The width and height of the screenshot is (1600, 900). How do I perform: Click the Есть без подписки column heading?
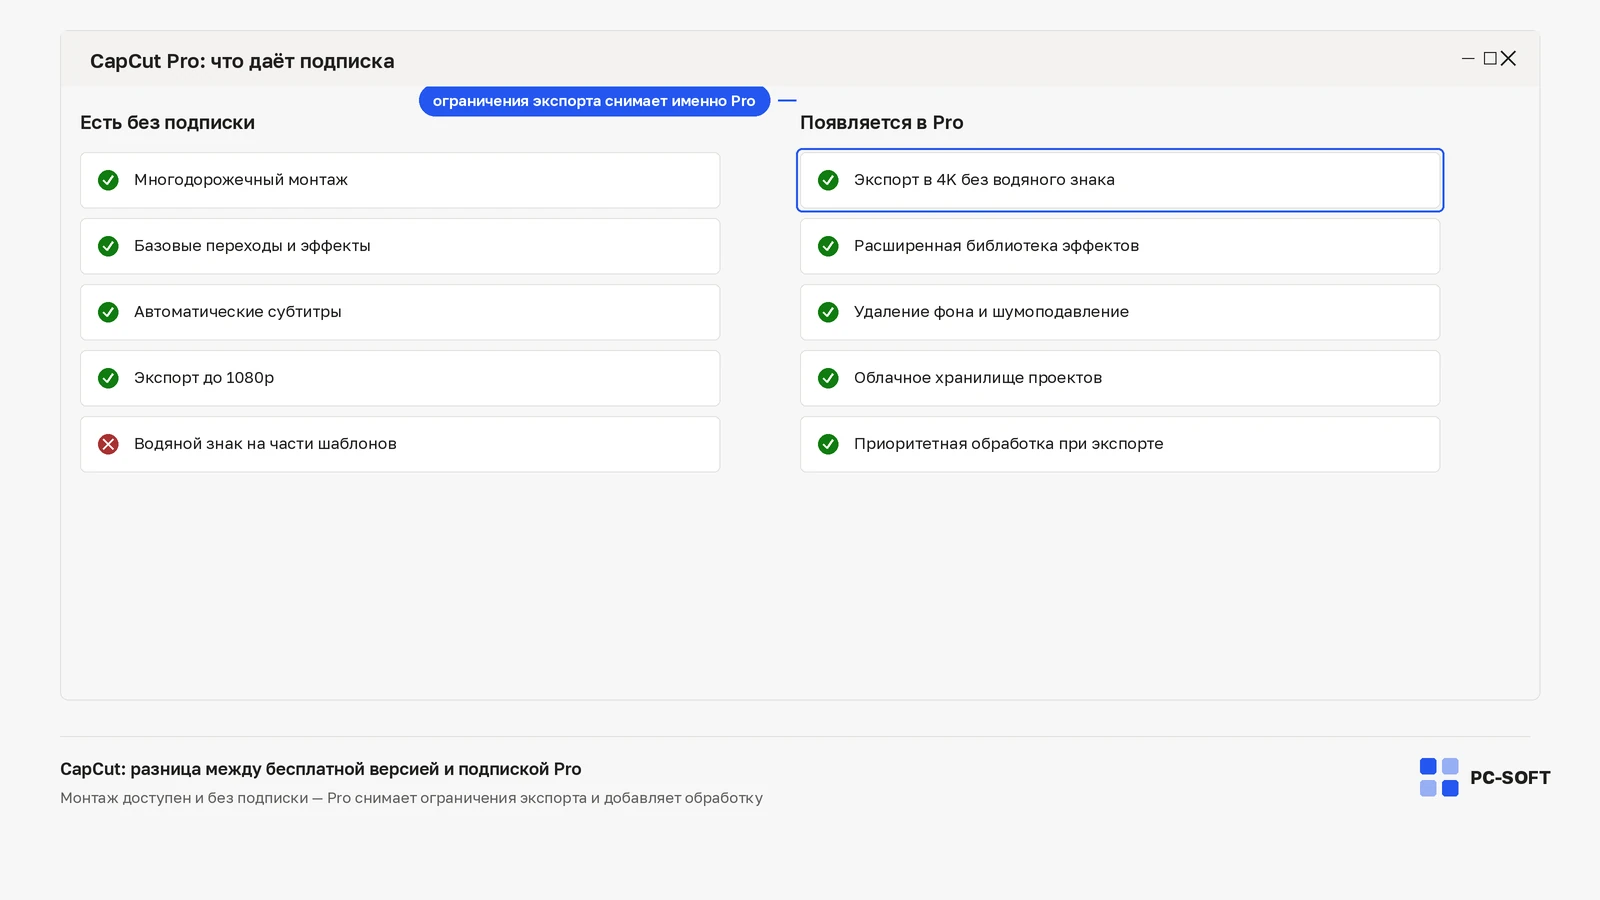coord(167,123)
